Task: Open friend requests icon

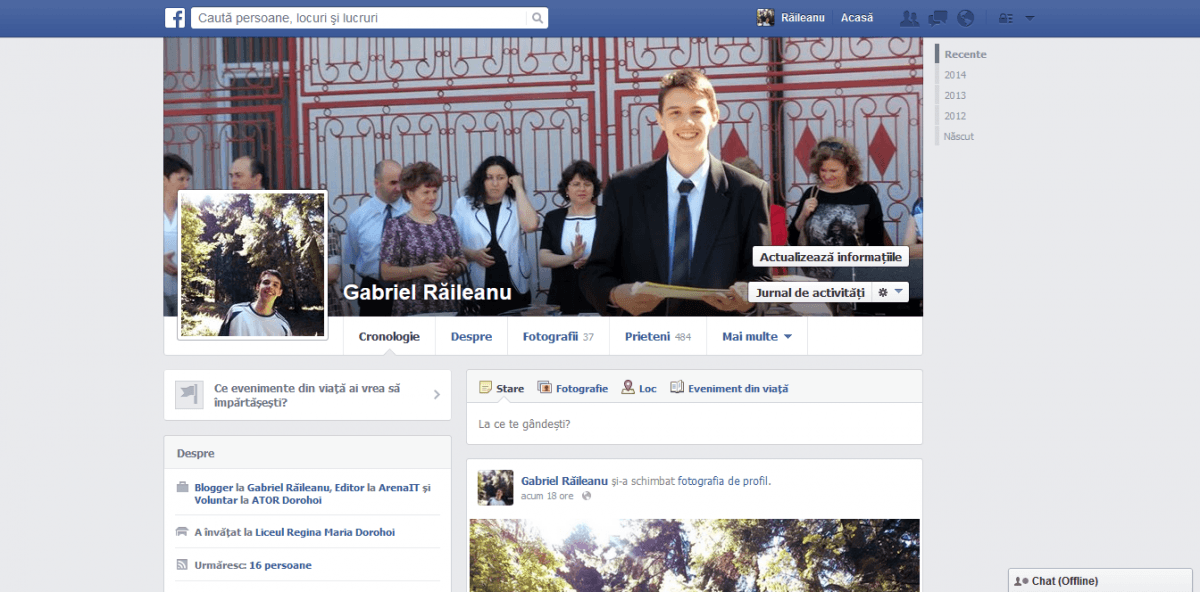Action: coord(909,18)
